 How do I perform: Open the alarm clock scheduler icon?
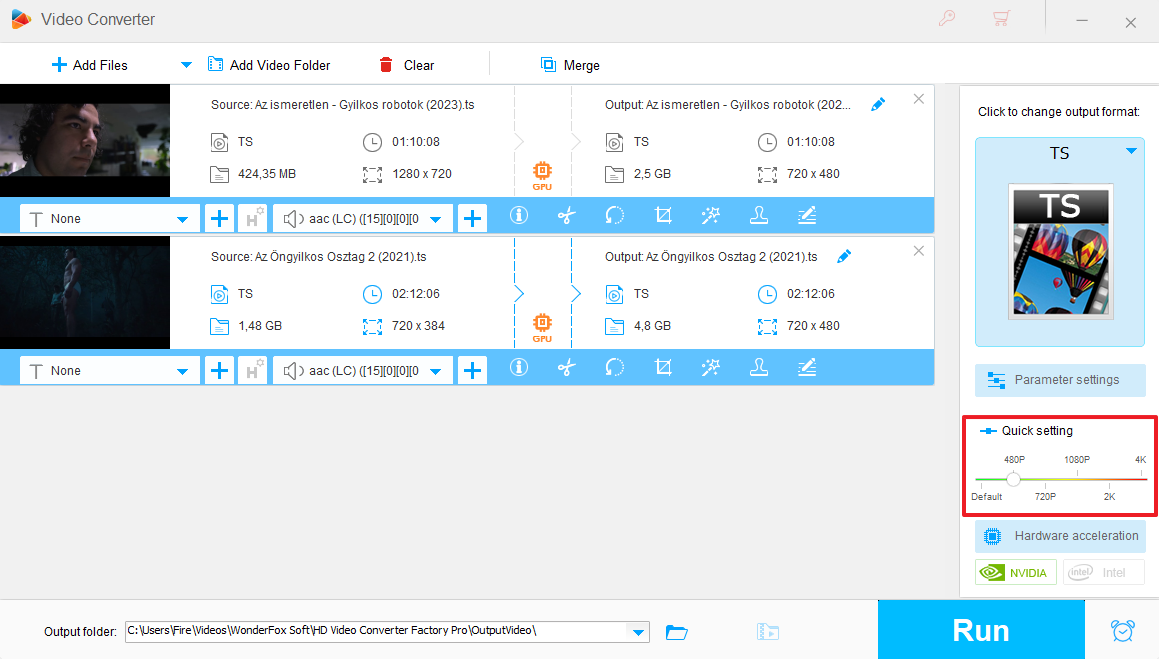pos(1122,630)
